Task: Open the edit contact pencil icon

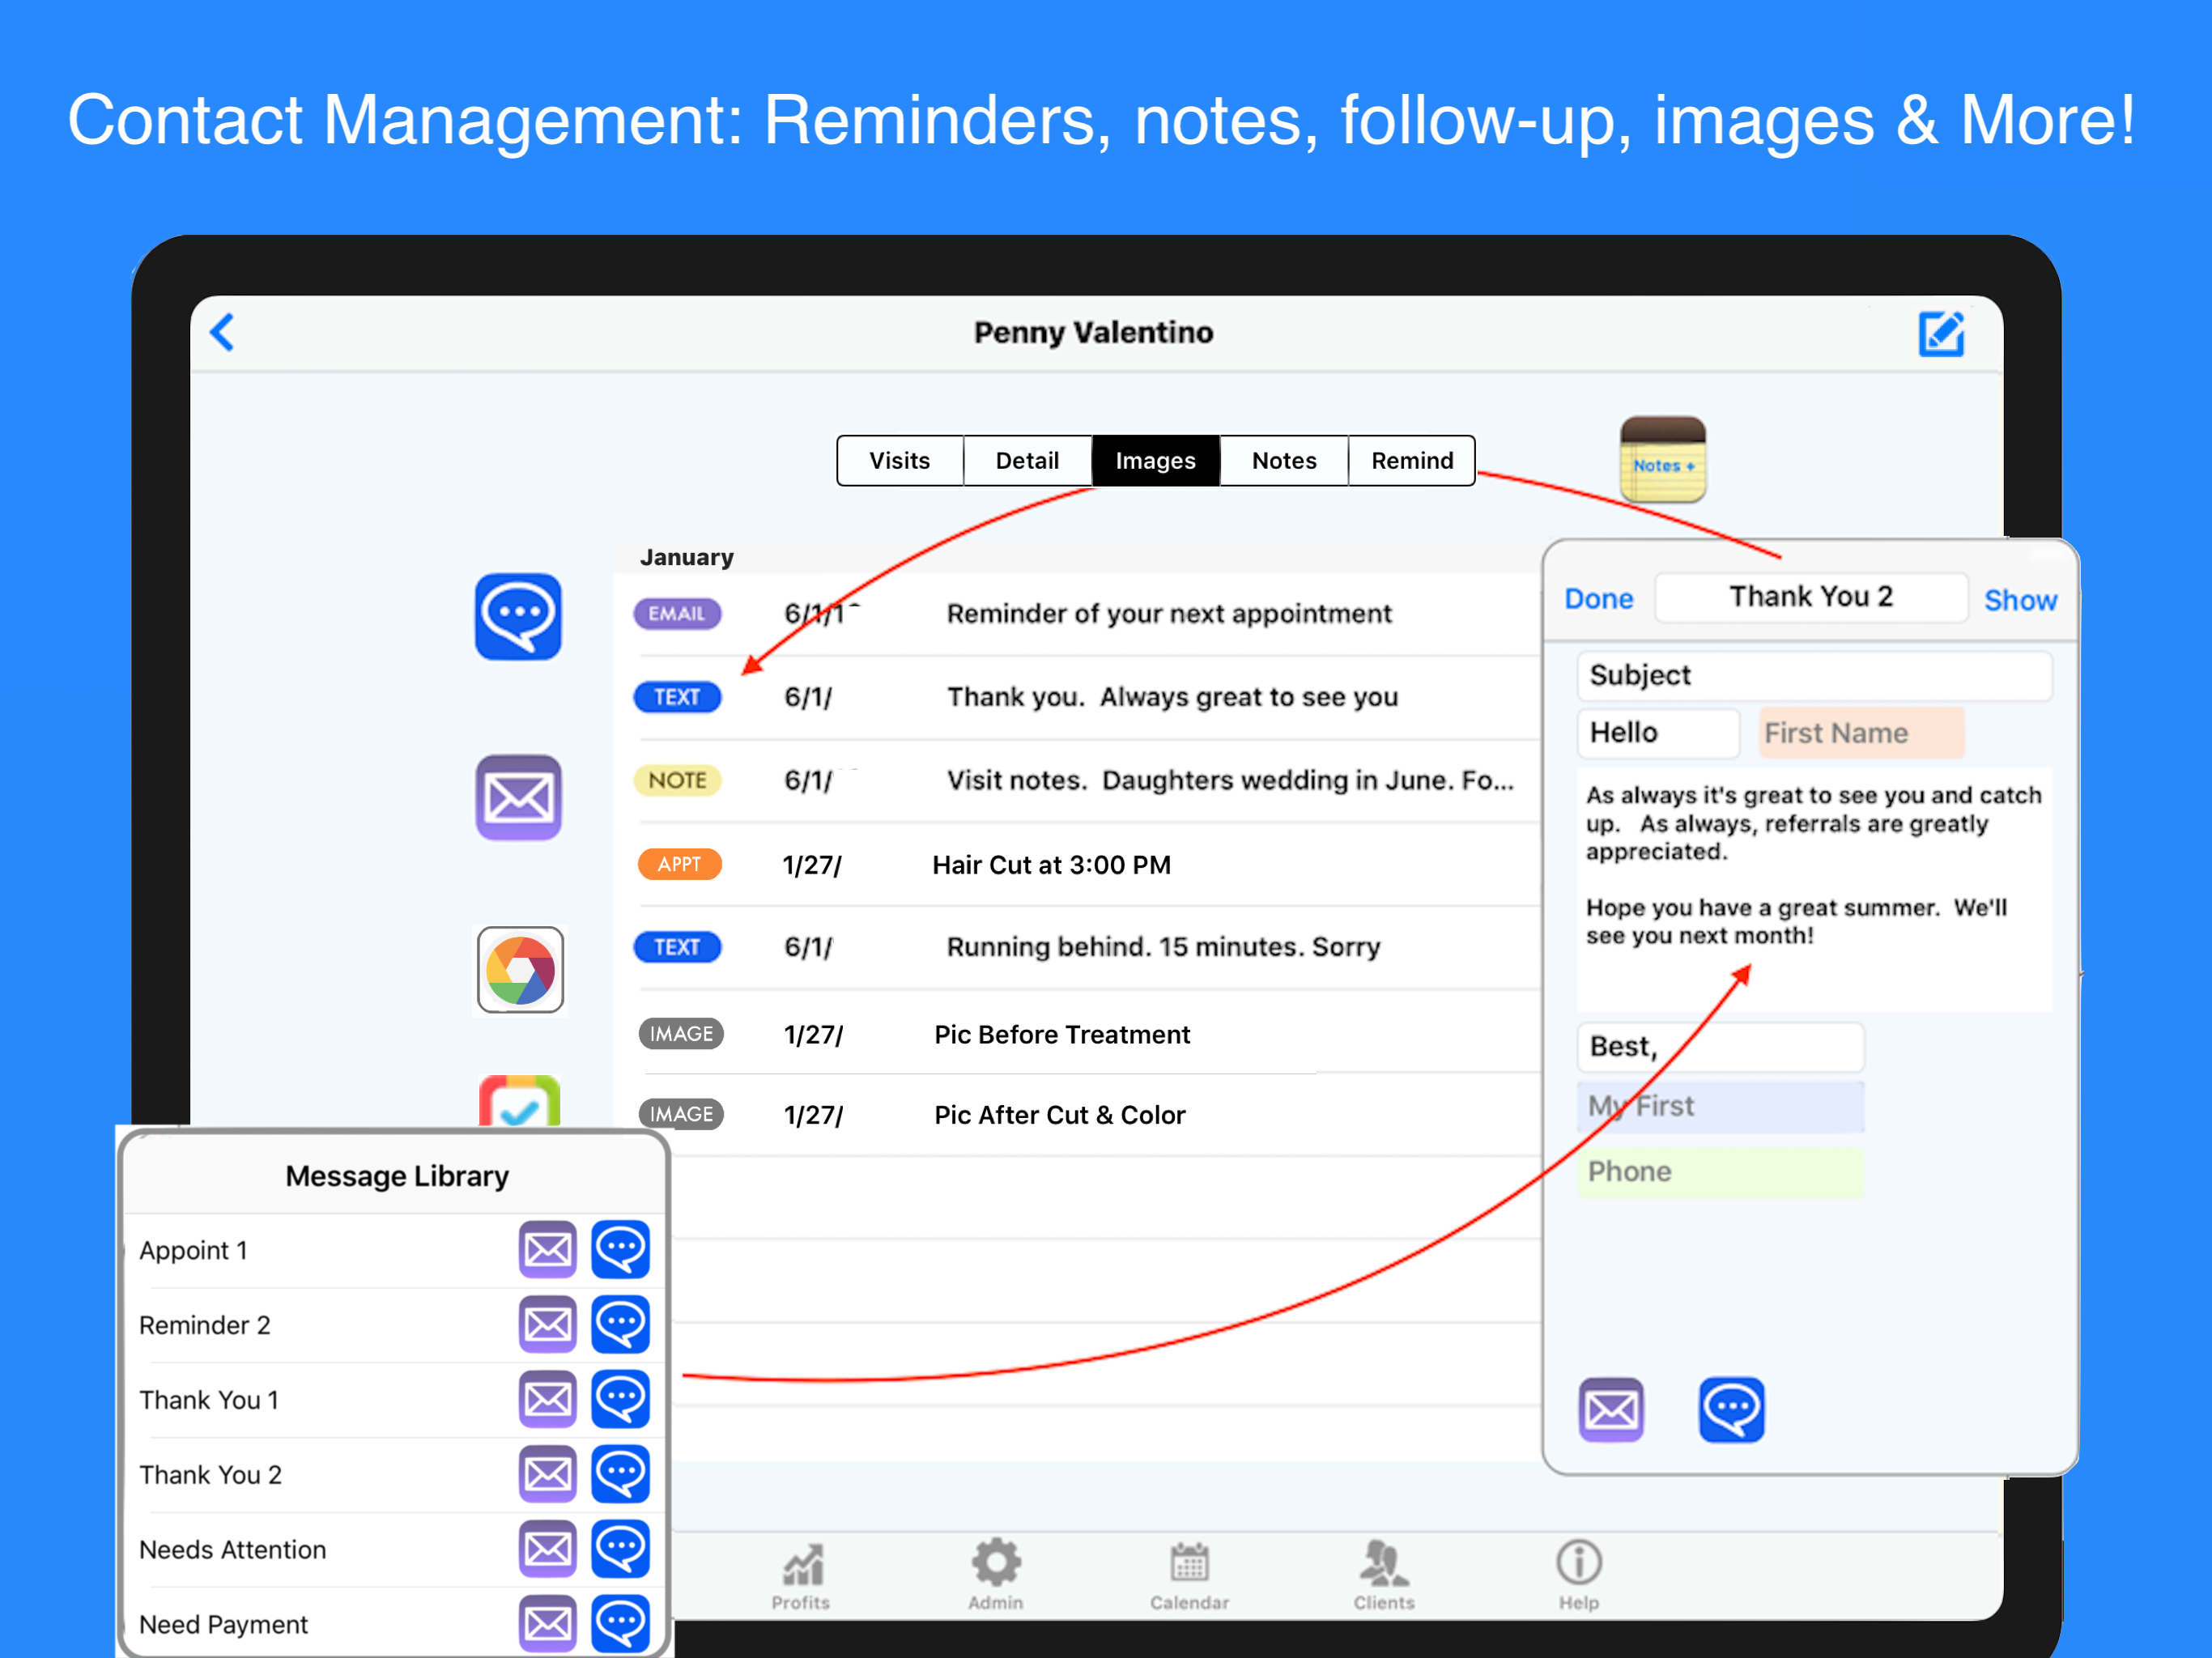Action: point(1941,333)
